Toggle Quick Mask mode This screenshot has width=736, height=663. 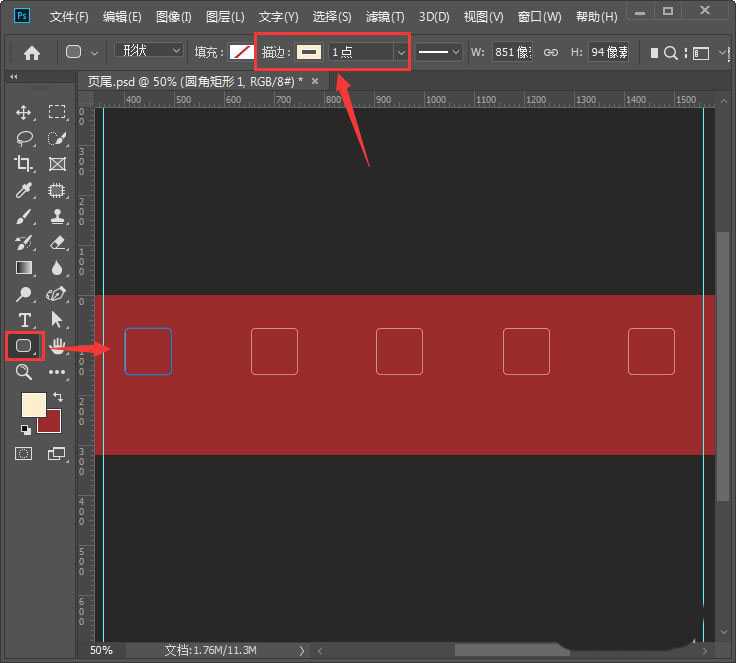[x=24, y=454]
